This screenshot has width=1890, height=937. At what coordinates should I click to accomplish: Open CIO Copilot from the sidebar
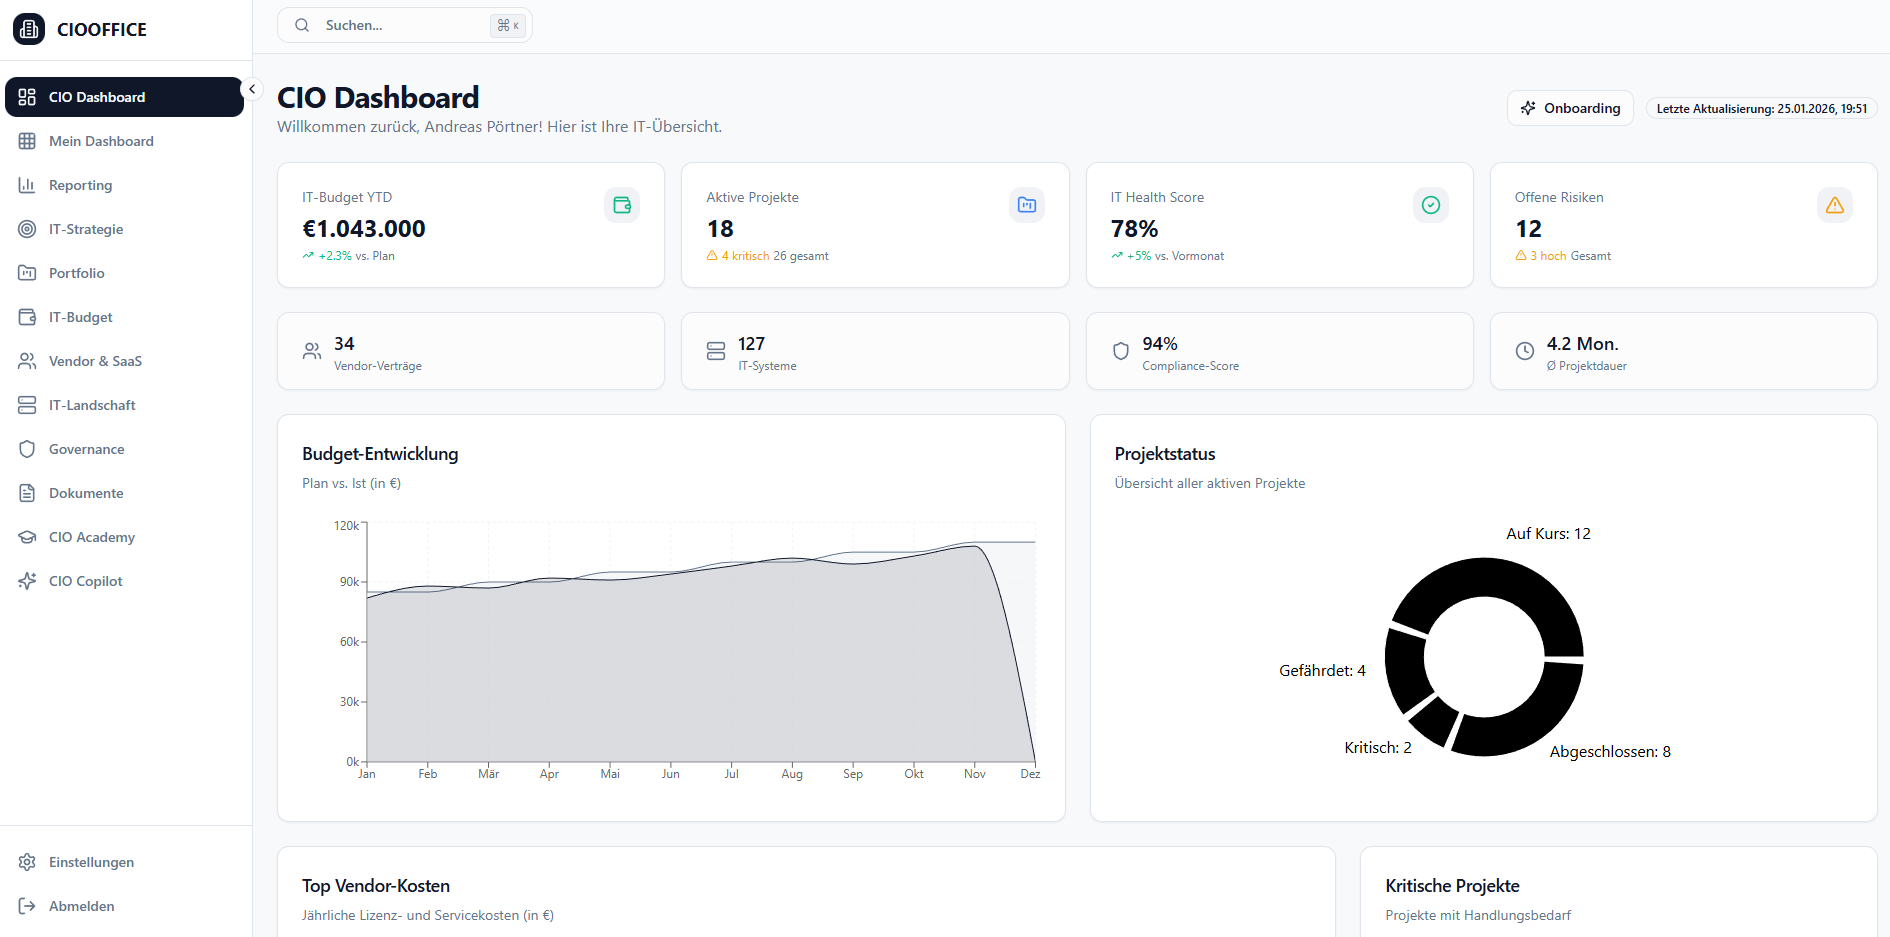(x=85, y=580)
